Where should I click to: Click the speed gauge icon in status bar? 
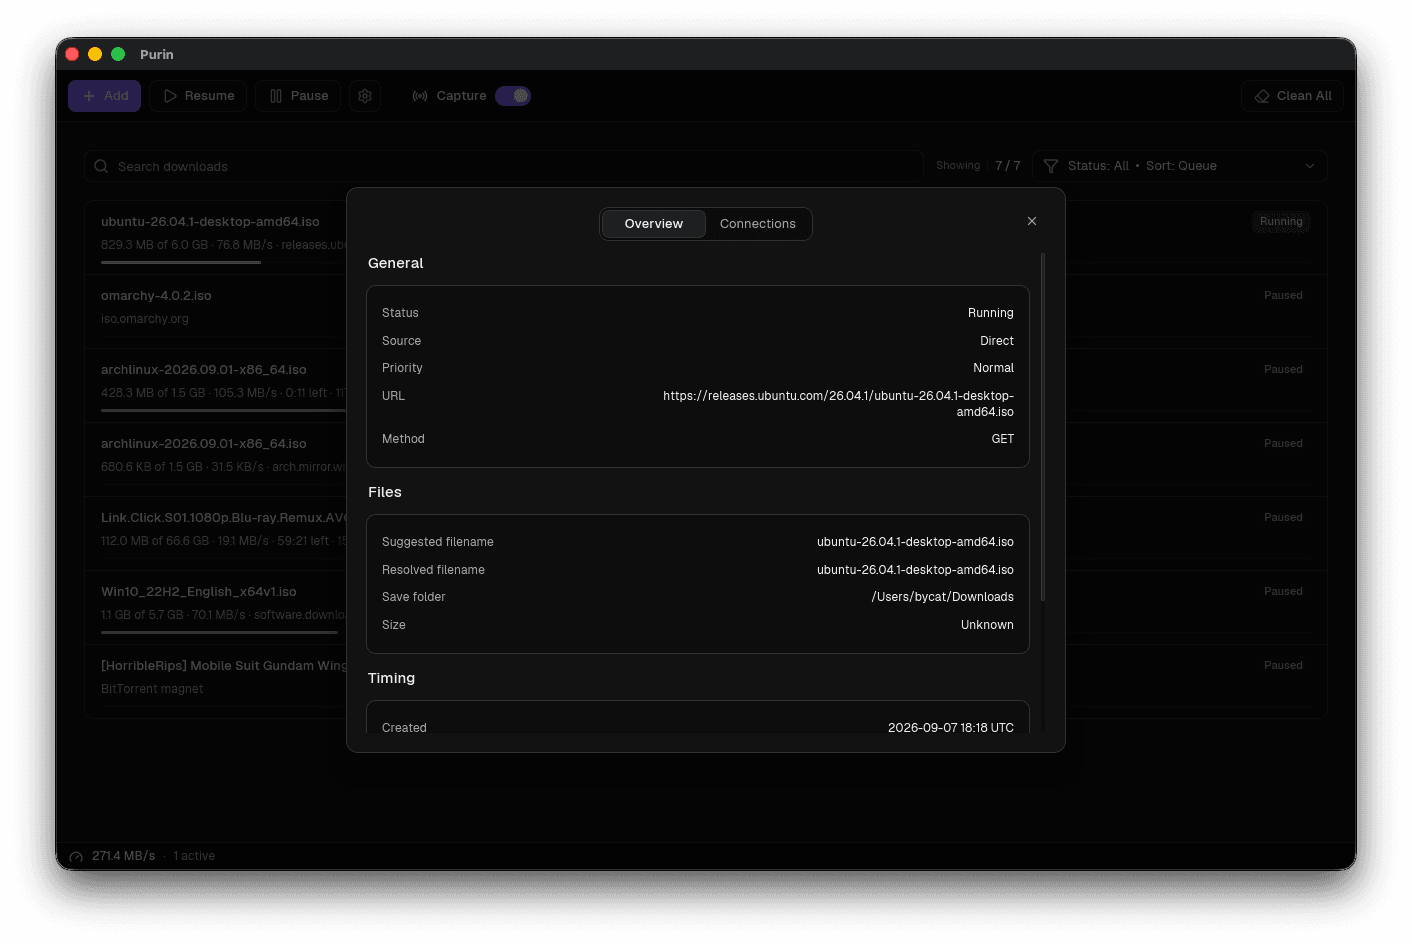76,857
